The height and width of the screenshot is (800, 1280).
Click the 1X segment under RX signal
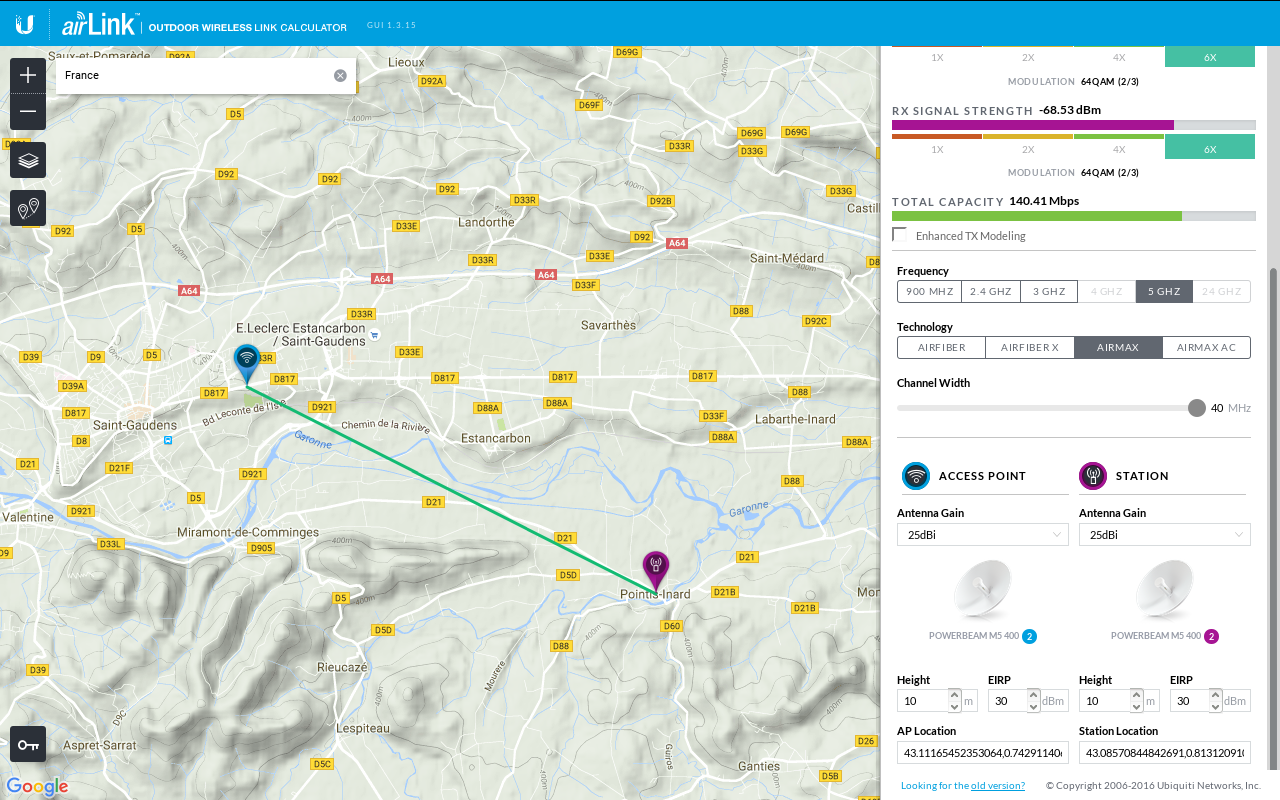click(937, 149)
